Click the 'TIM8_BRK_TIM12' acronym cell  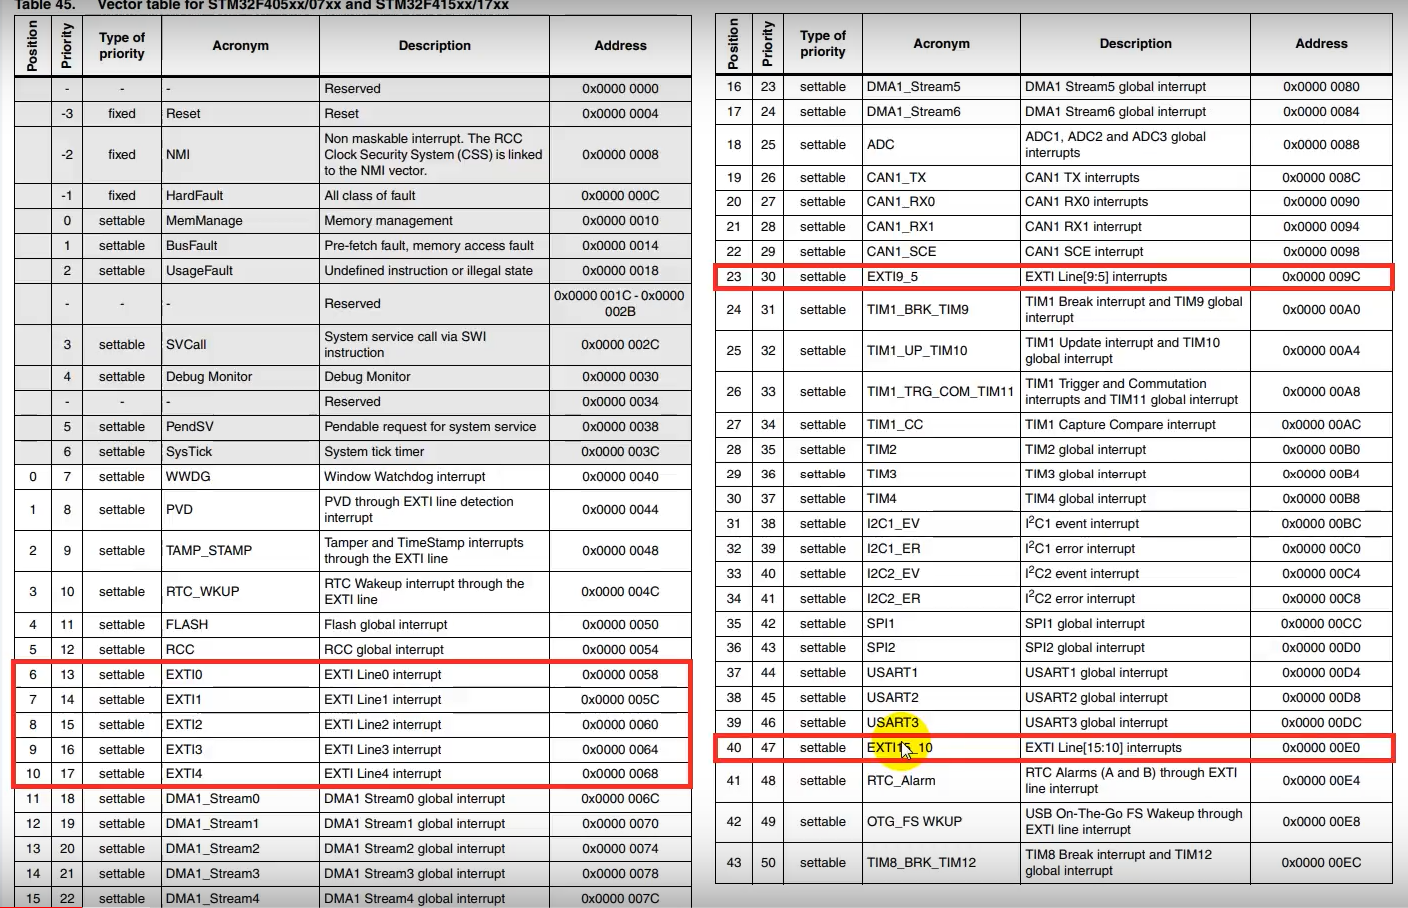[x=941, y=862]
